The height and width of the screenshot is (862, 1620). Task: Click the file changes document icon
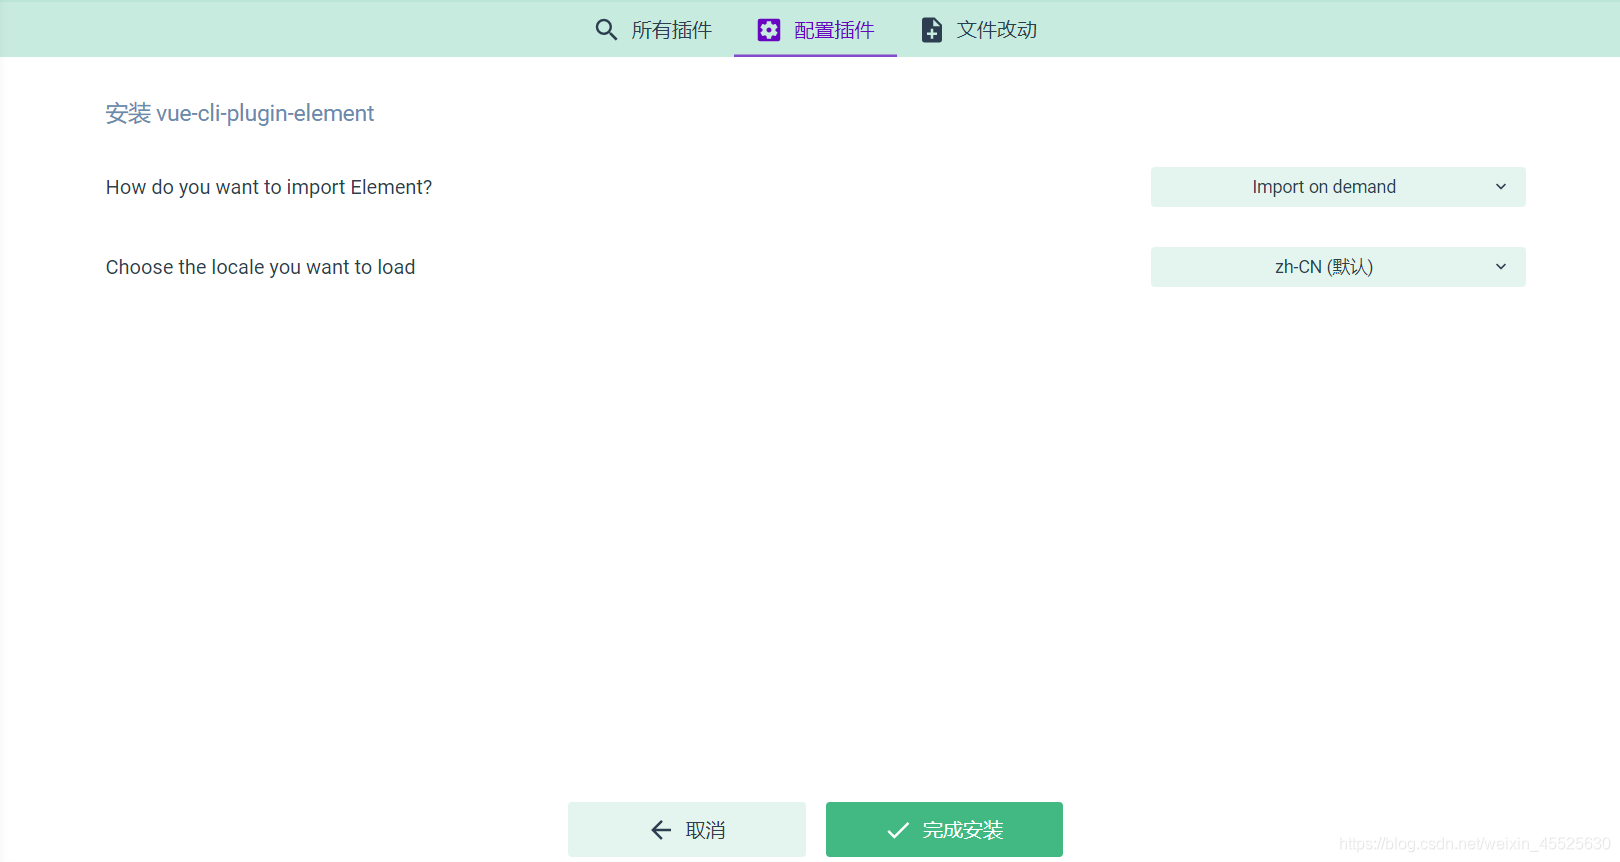click(x=931, y=30)
